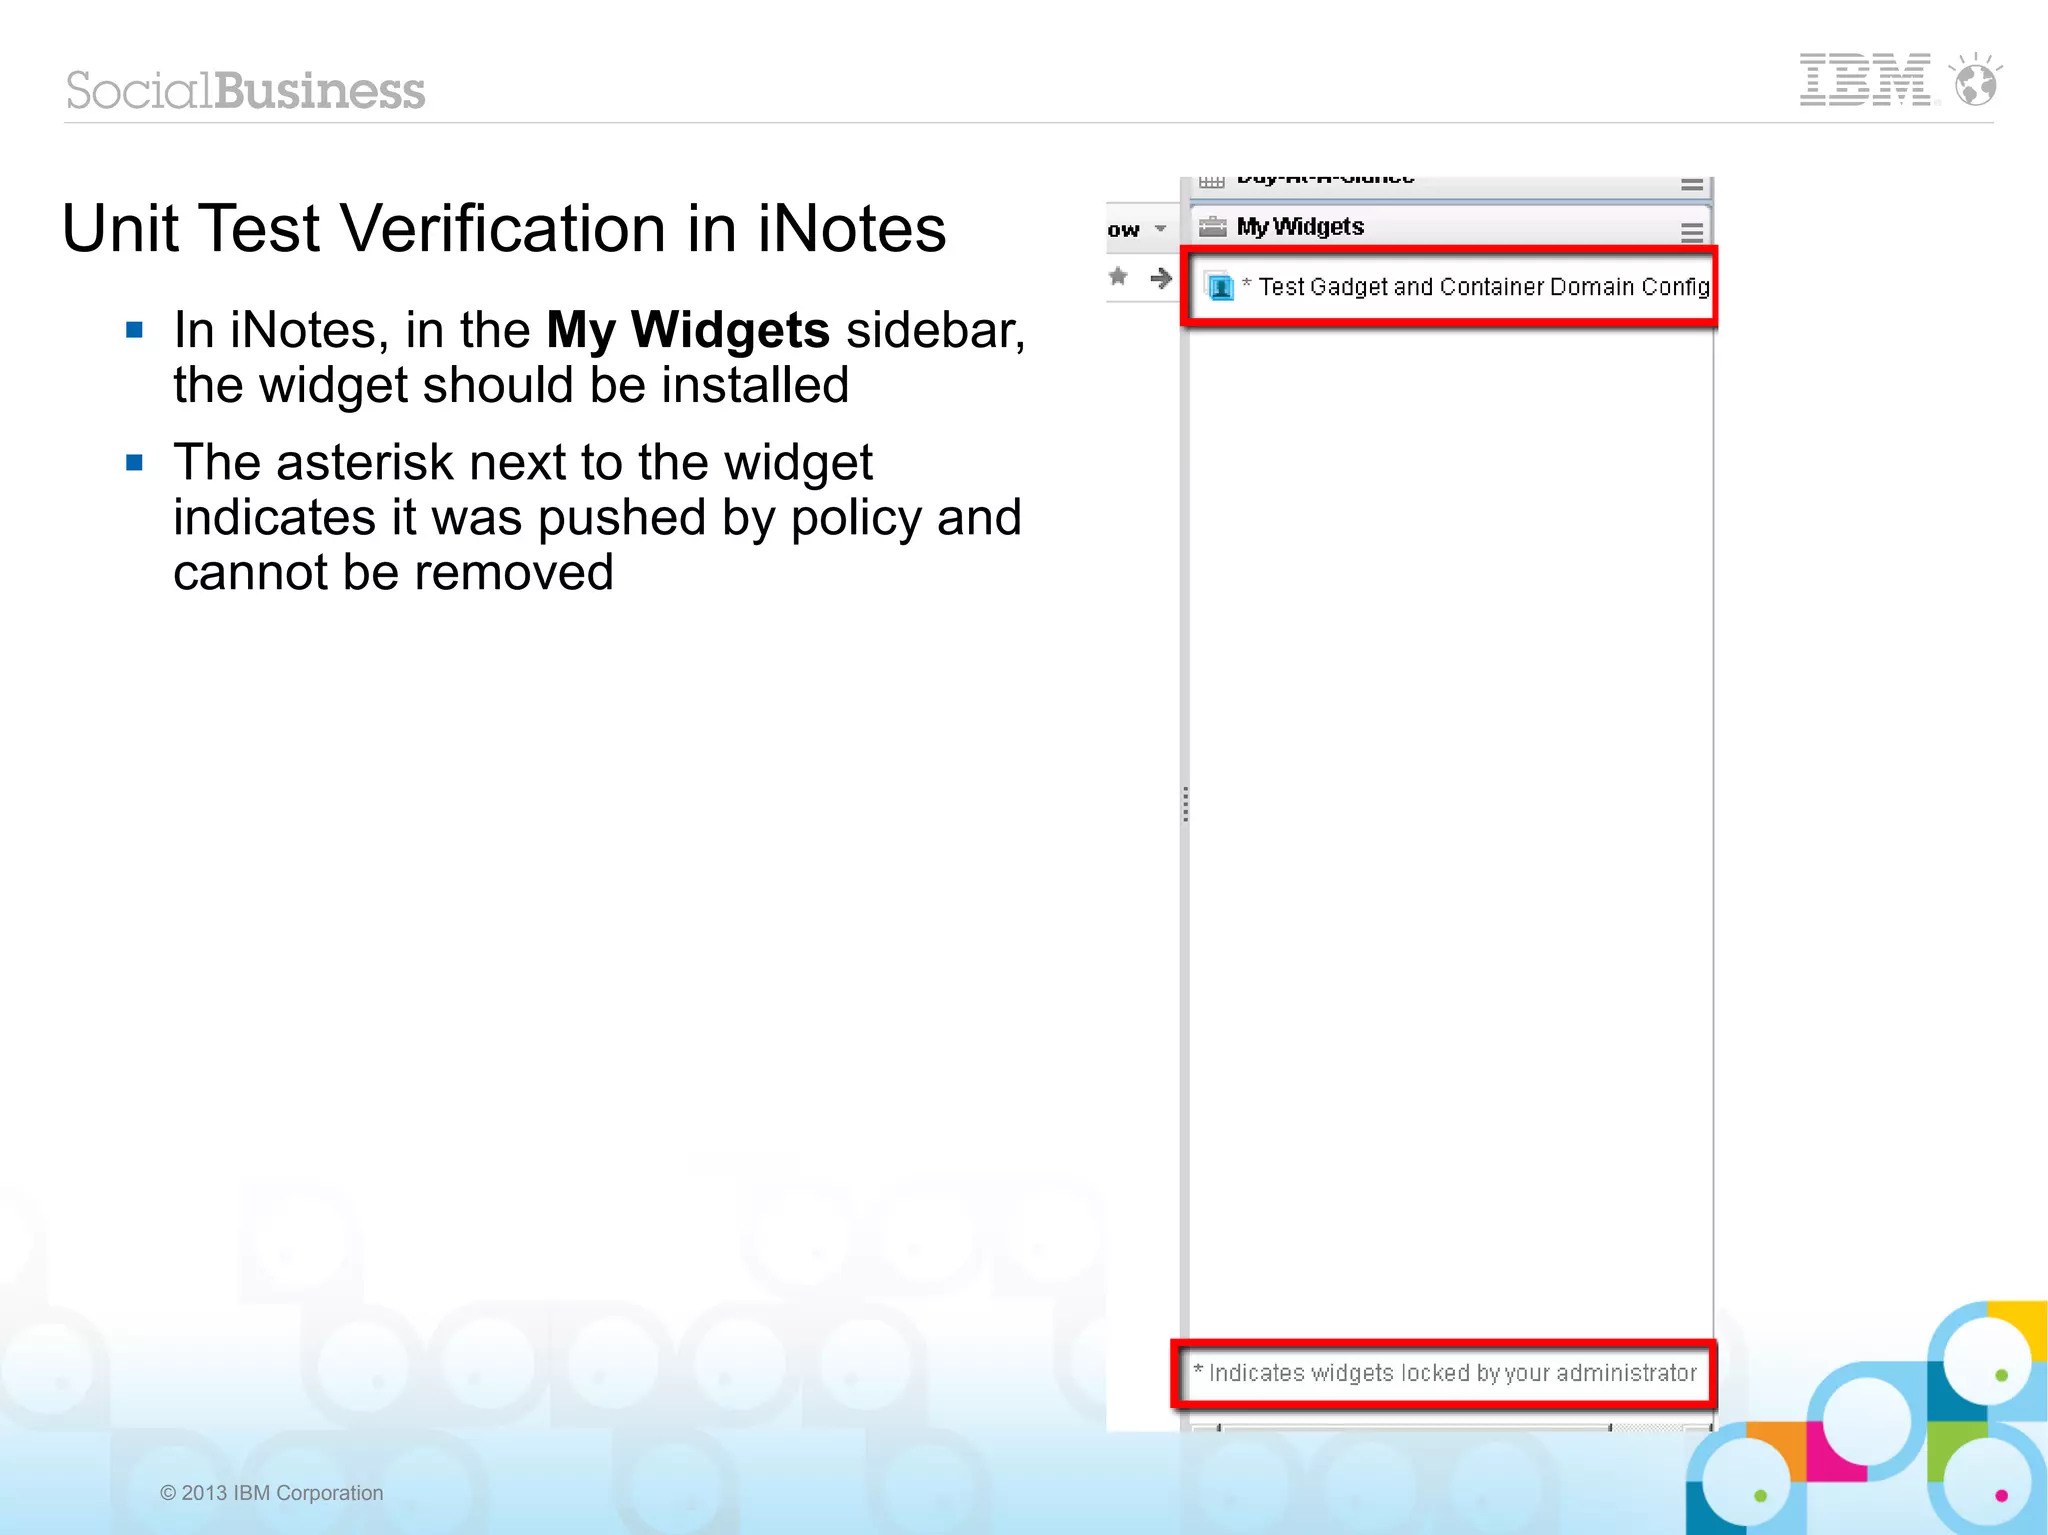The height and width of the screenshot is (1535, 2048).
Task: Click the My Widgets toolbox icon
Action: tap(1212, 227)
